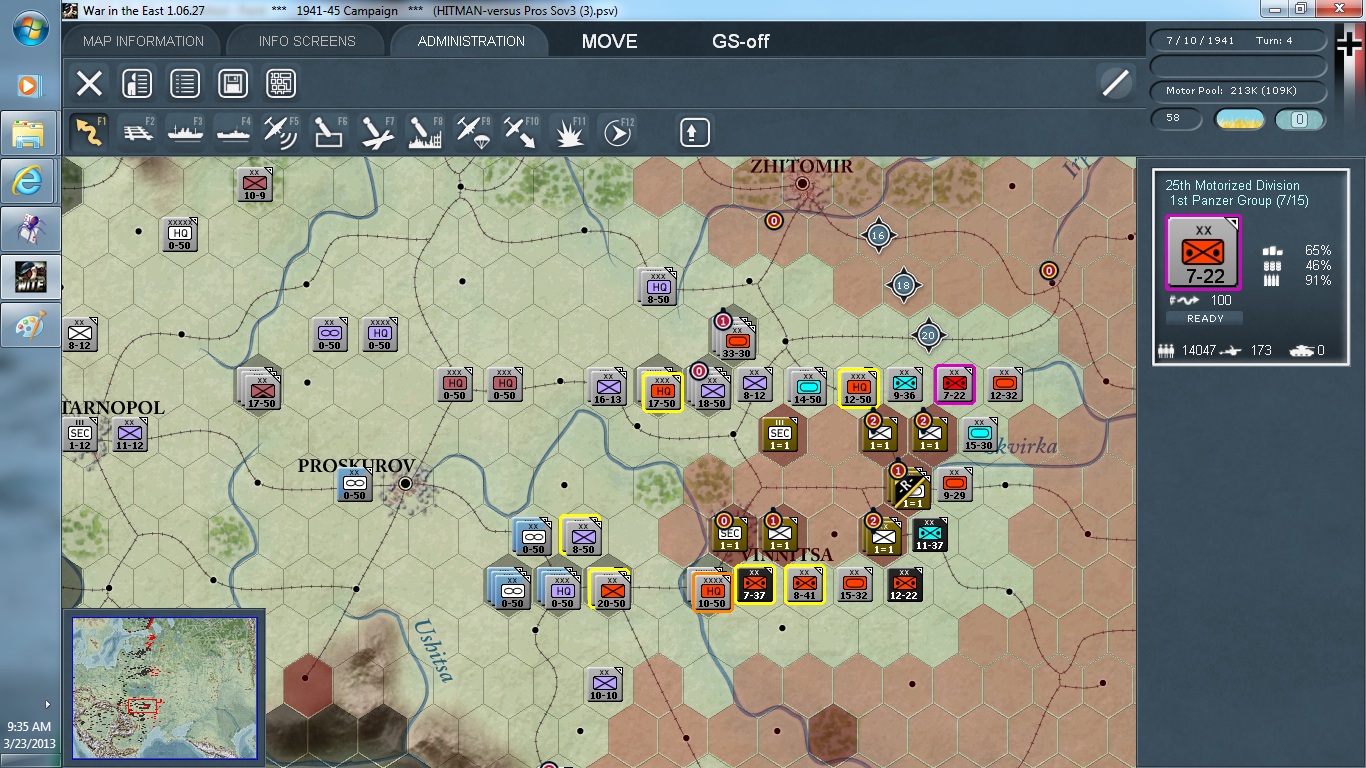Select Air recon mode (F5)
The height and width of the screenshot is (768, 1366).
coord(281,131)
